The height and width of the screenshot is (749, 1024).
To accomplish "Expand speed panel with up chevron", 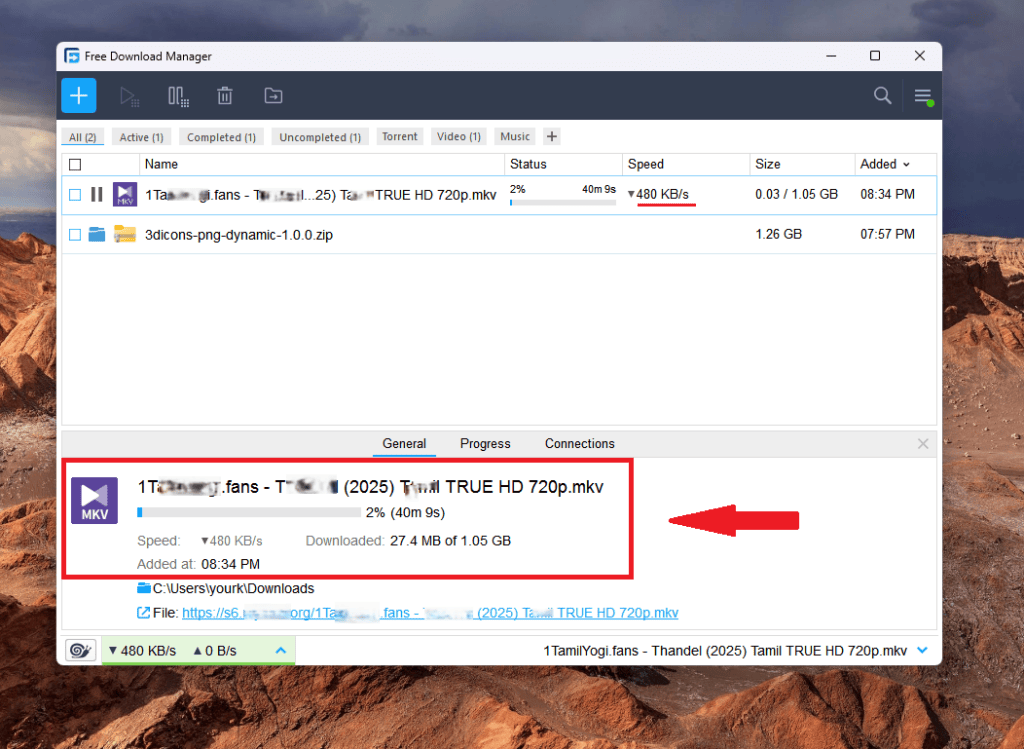I will click(x=281, y=650).
